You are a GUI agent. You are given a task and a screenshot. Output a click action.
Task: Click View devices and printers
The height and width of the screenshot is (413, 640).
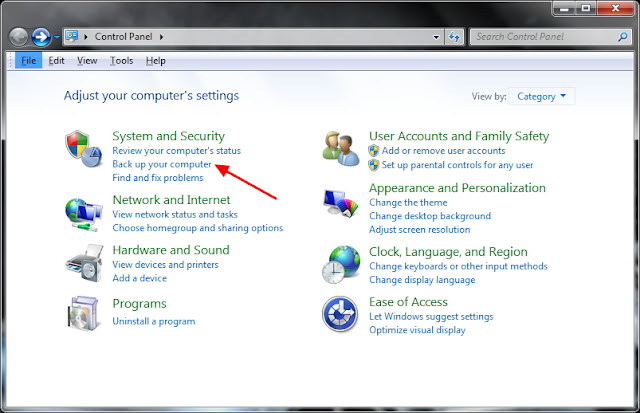click(x=165, y=264)
